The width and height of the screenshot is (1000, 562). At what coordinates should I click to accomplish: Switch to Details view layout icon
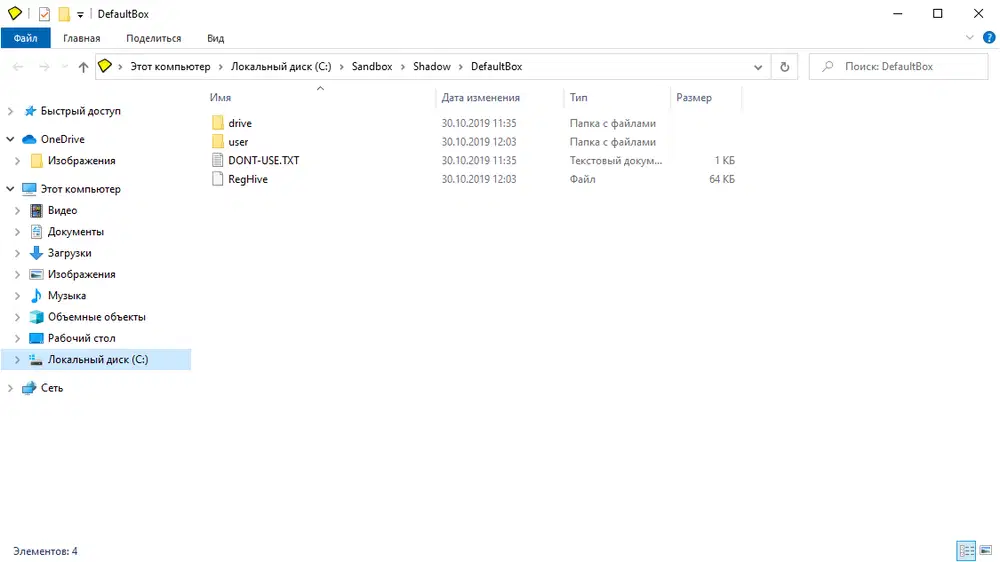coord(966,550)
